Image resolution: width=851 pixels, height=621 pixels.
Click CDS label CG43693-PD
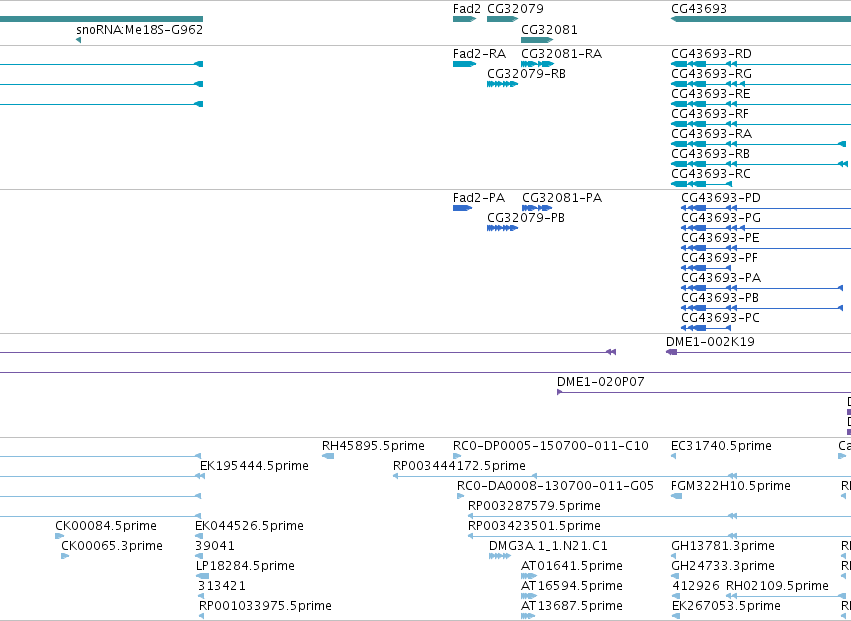tap(721, 198)
